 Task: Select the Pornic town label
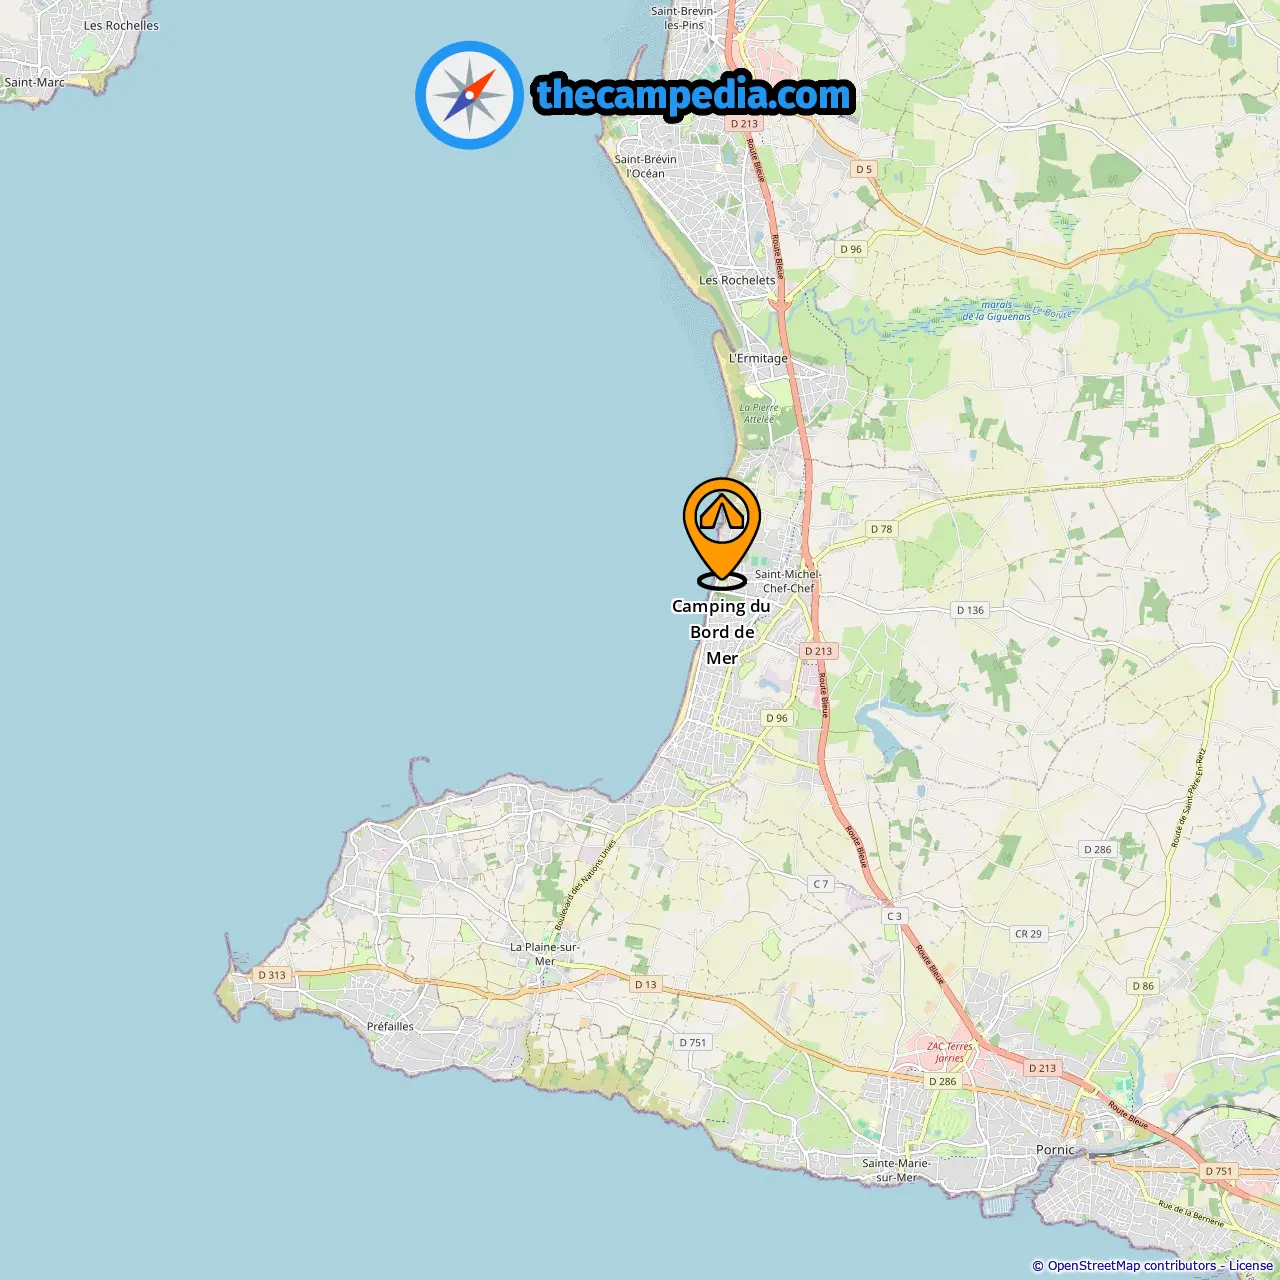tap(1055, 1150)
